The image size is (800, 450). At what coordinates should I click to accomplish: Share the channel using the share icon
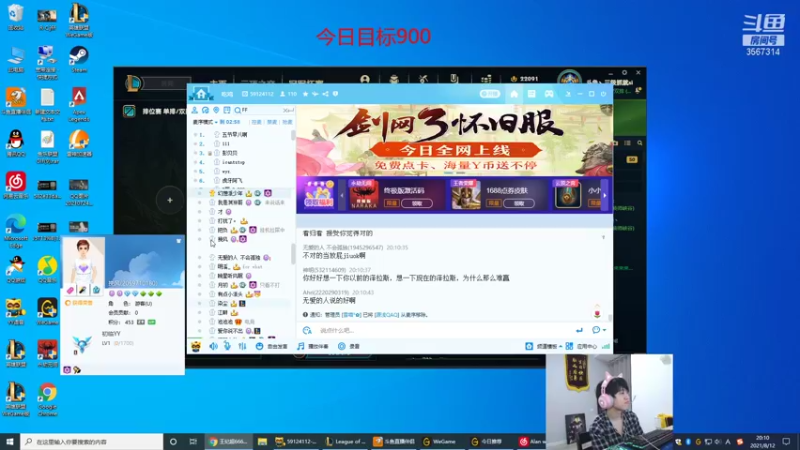pos(325,94)
